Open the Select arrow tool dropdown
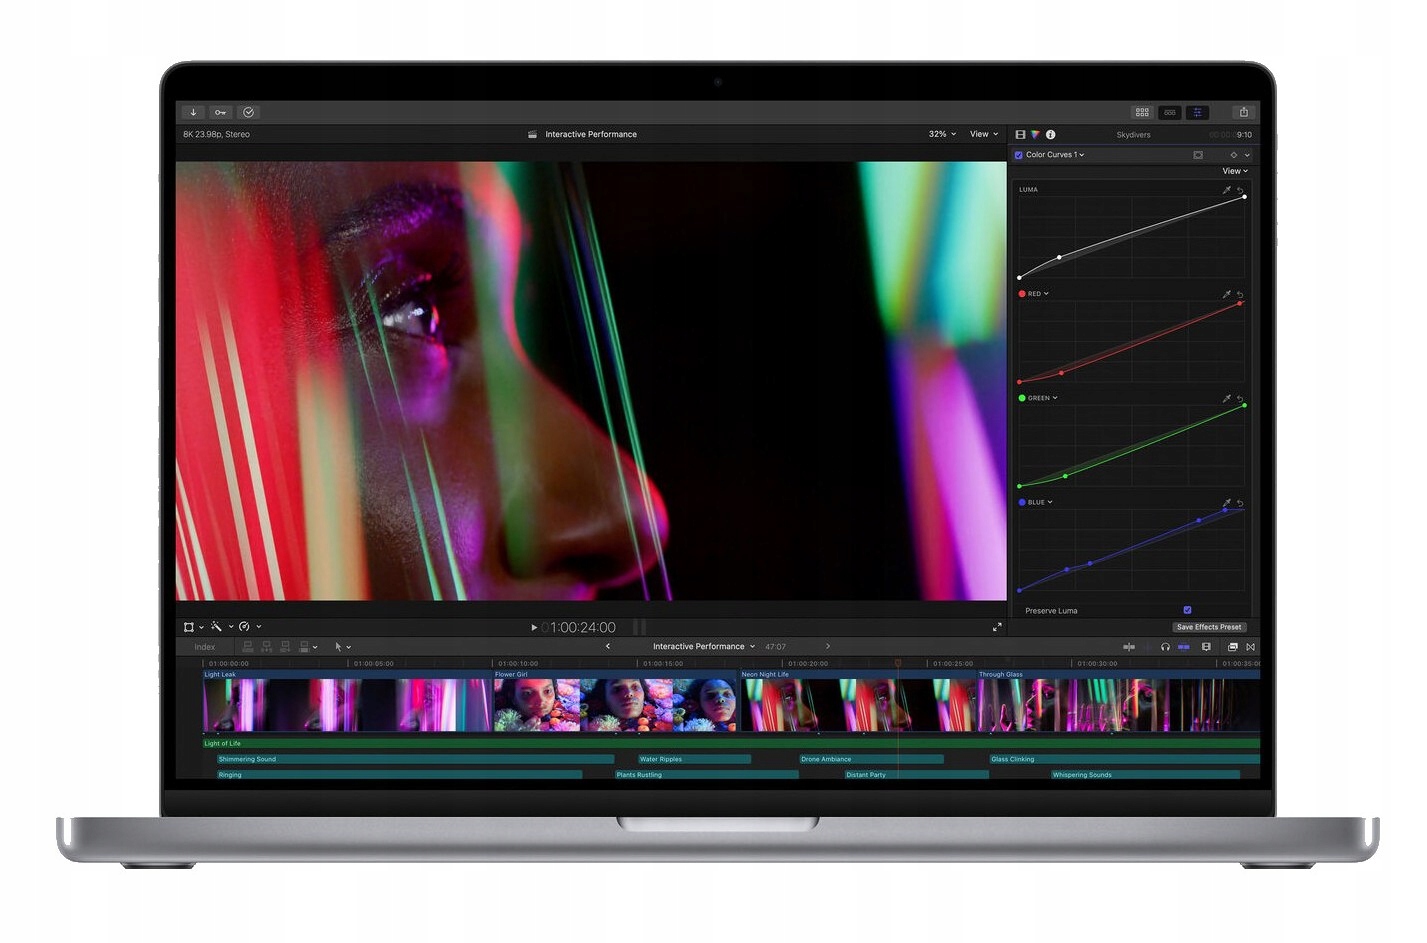This screenshot has height=943, width=1427. coord(343,647)
